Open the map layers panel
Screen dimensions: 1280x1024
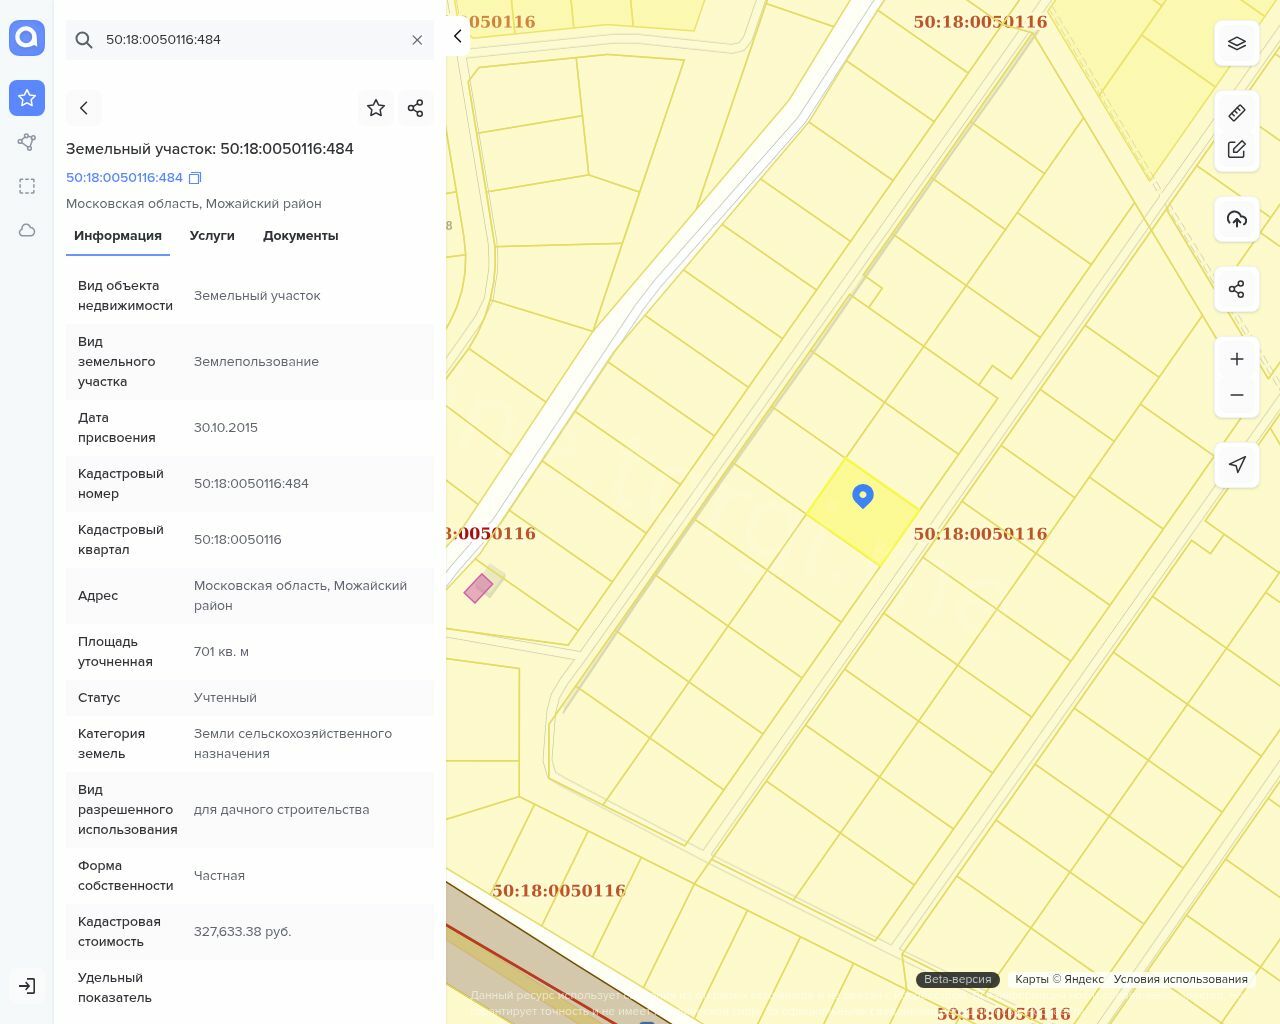[x=1237, y=43]
